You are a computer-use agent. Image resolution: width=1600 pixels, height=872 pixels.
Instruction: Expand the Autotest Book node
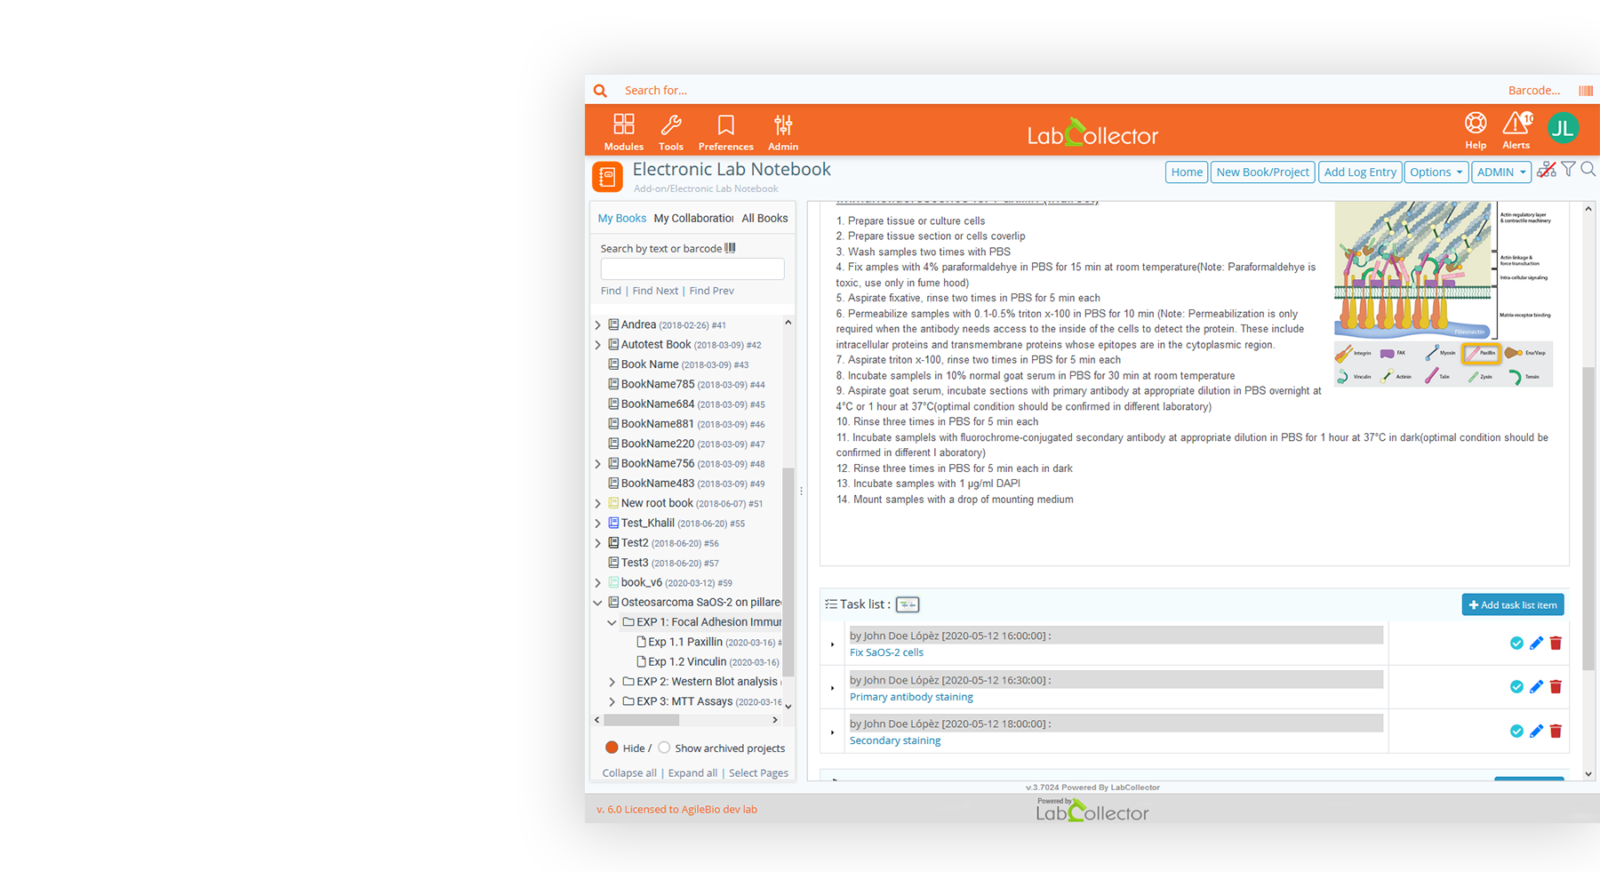coord(598,345)
